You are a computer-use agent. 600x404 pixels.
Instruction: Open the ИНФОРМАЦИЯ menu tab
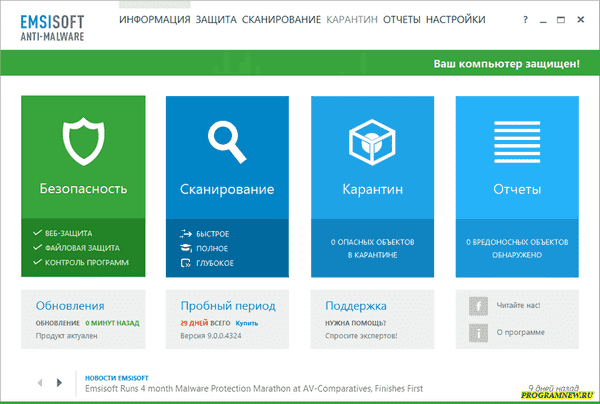point(155,20)
